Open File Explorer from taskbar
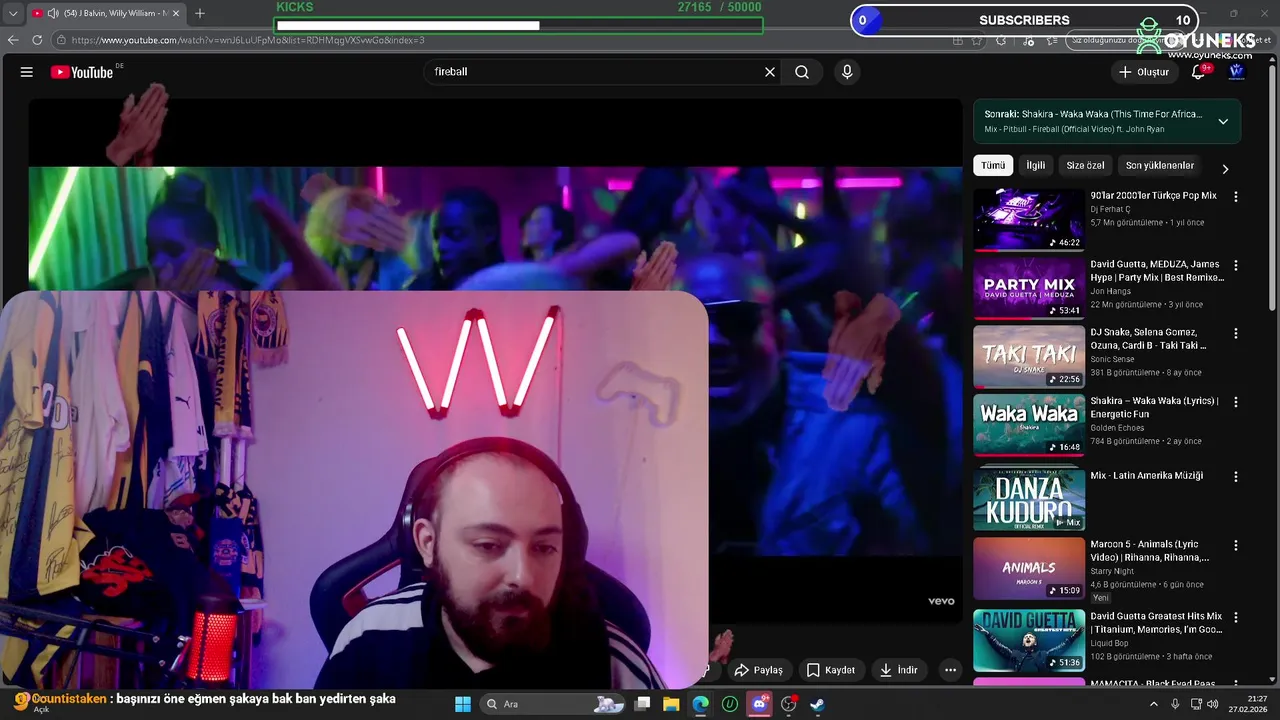This screenshot has width=1280, height=720. point(671,704)
